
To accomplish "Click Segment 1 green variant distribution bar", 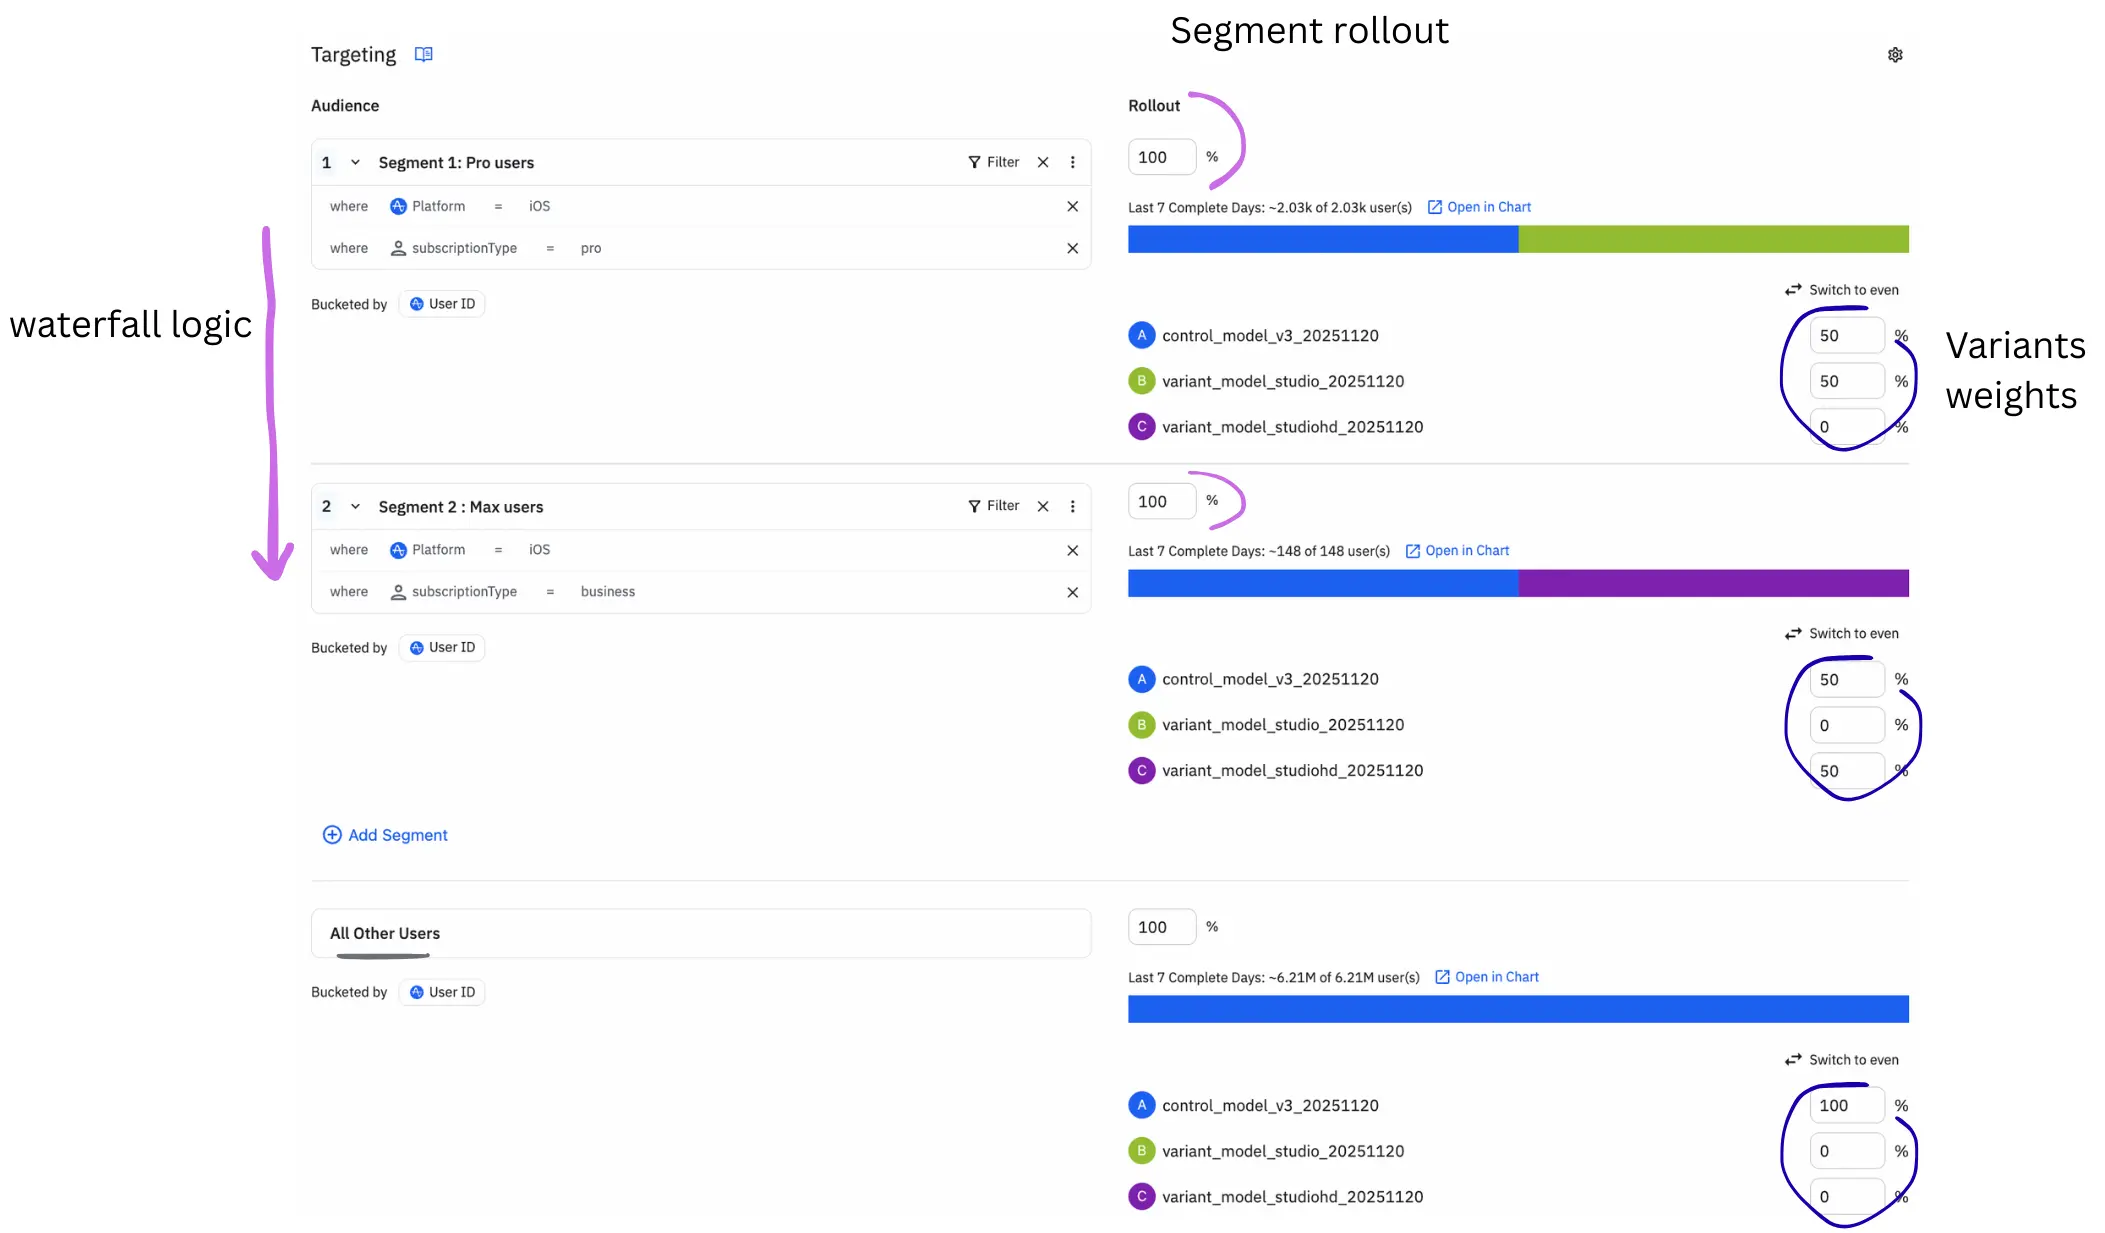I will (1713, 239).
